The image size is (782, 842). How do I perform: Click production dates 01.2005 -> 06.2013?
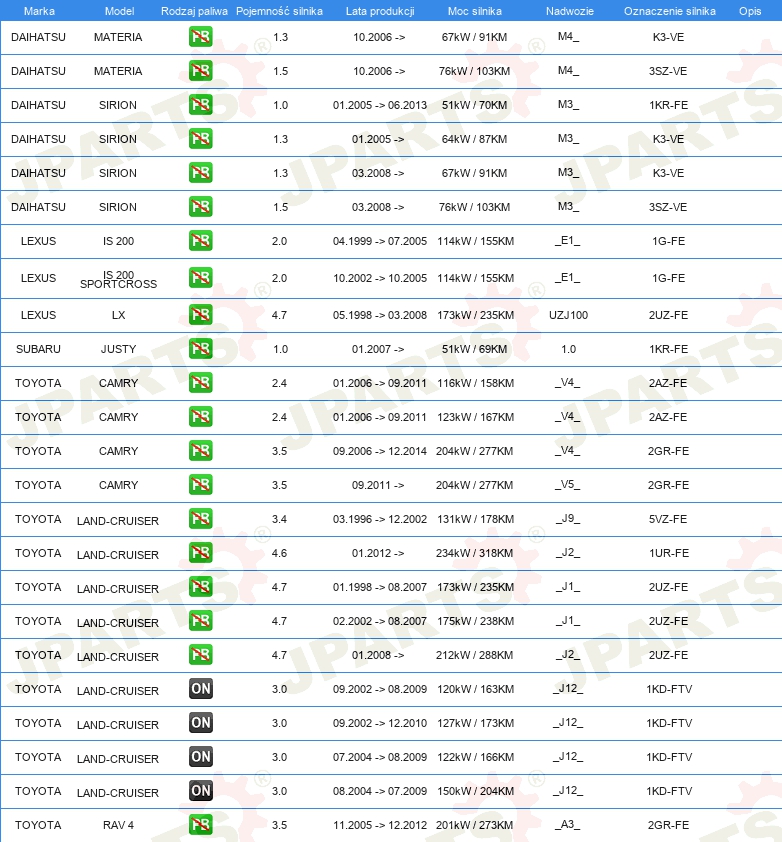click(x=380, y=105)
